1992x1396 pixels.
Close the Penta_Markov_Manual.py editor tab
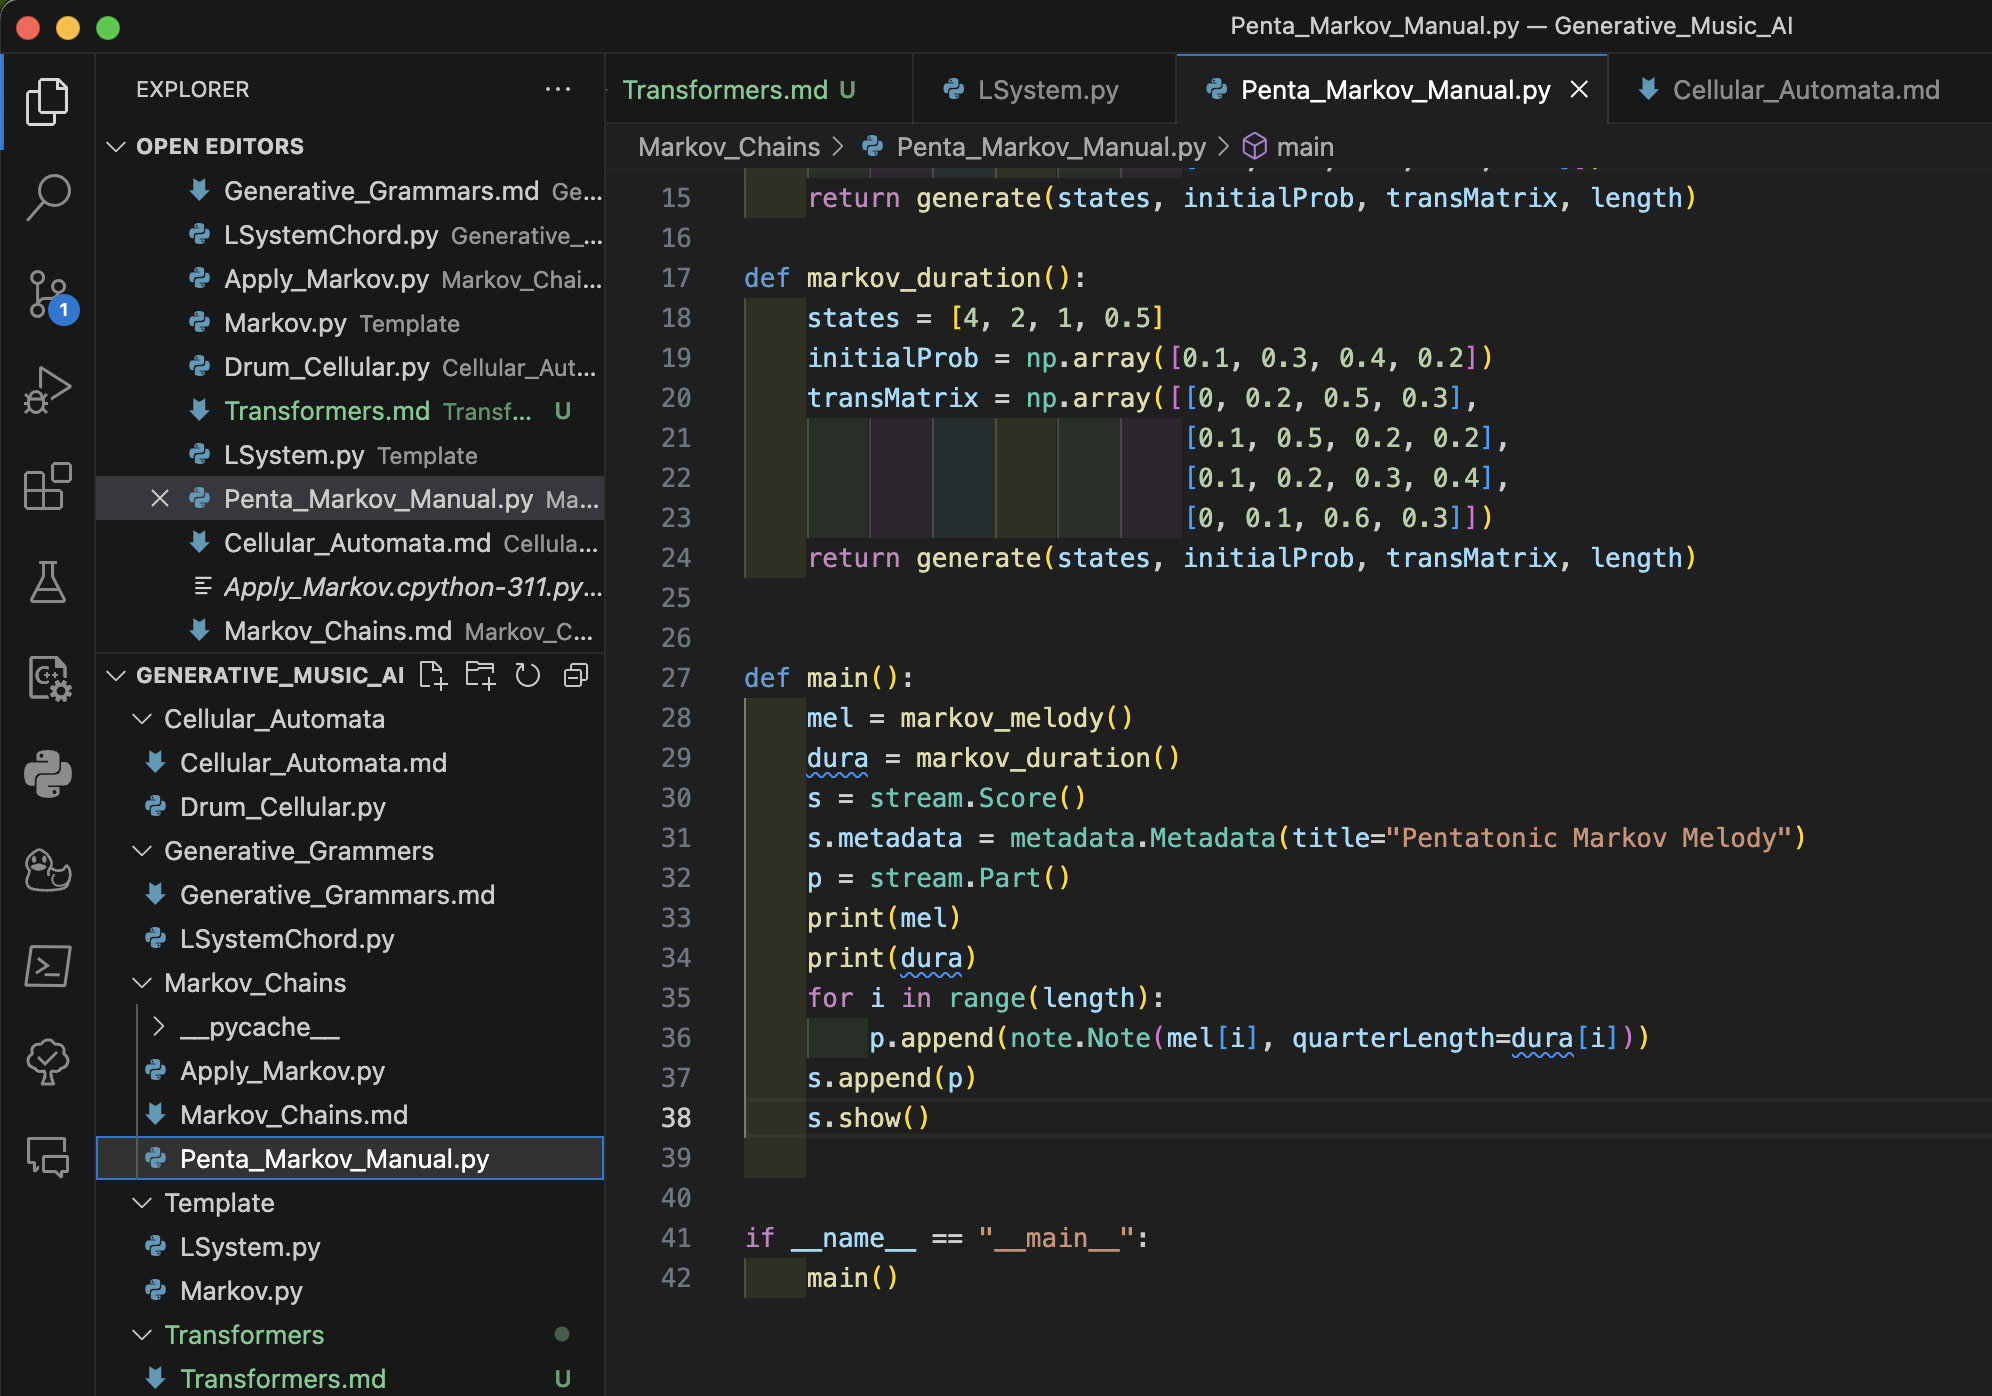1580,89
